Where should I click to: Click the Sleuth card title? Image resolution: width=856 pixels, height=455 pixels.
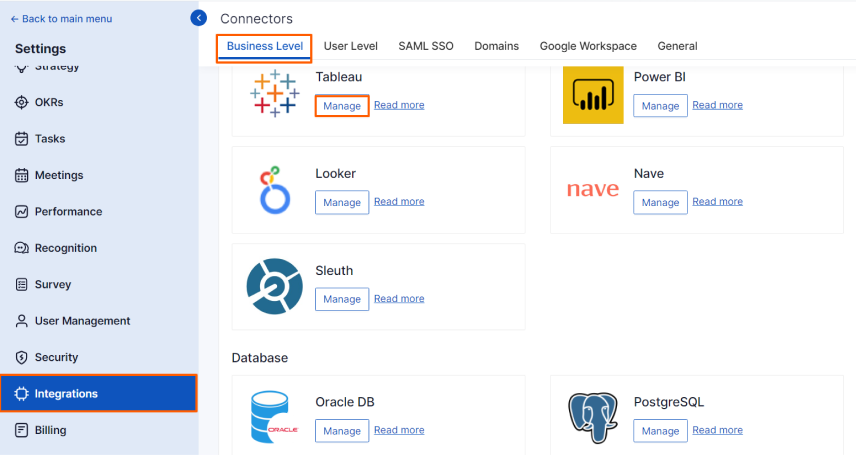point(334,270)
